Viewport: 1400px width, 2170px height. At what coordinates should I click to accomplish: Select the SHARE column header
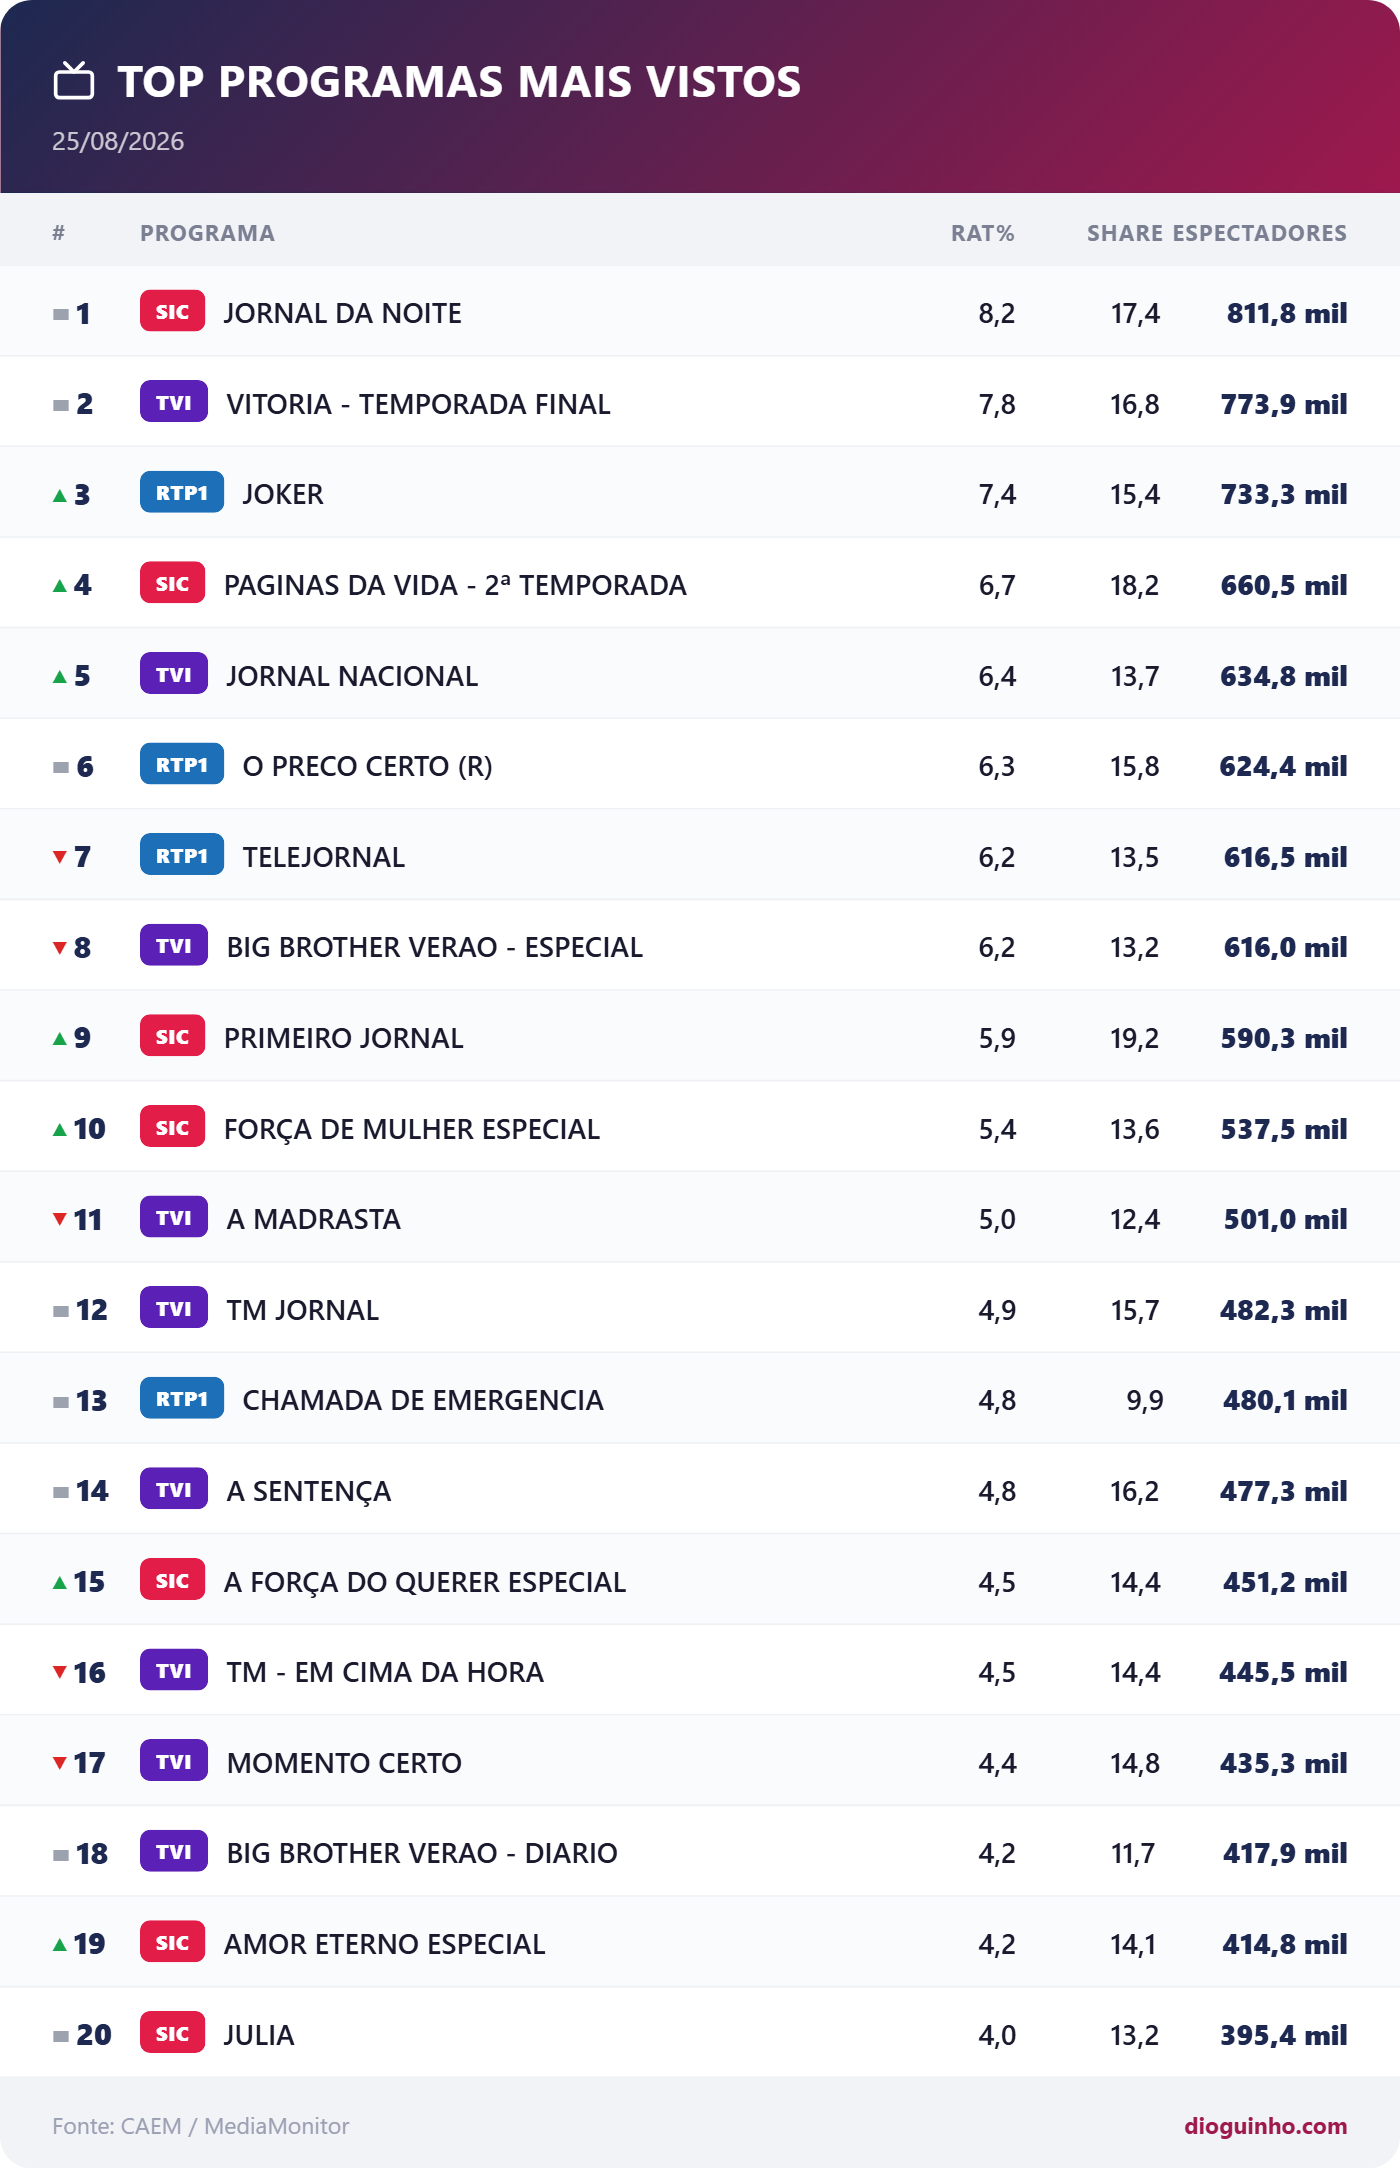coord(1125,233)
